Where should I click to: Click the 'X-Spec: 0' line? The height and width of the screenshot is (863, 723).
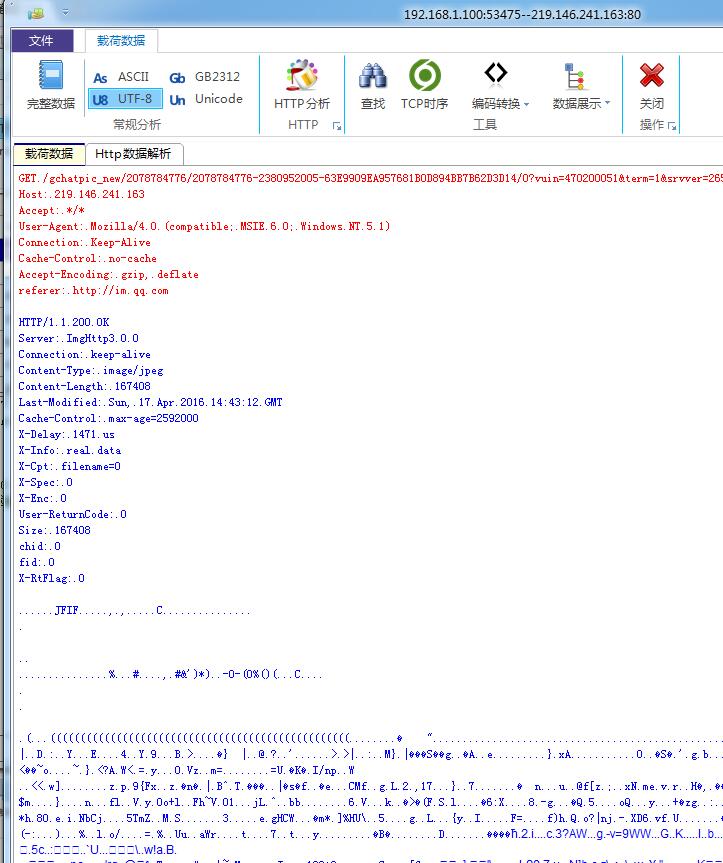point(46,482)
